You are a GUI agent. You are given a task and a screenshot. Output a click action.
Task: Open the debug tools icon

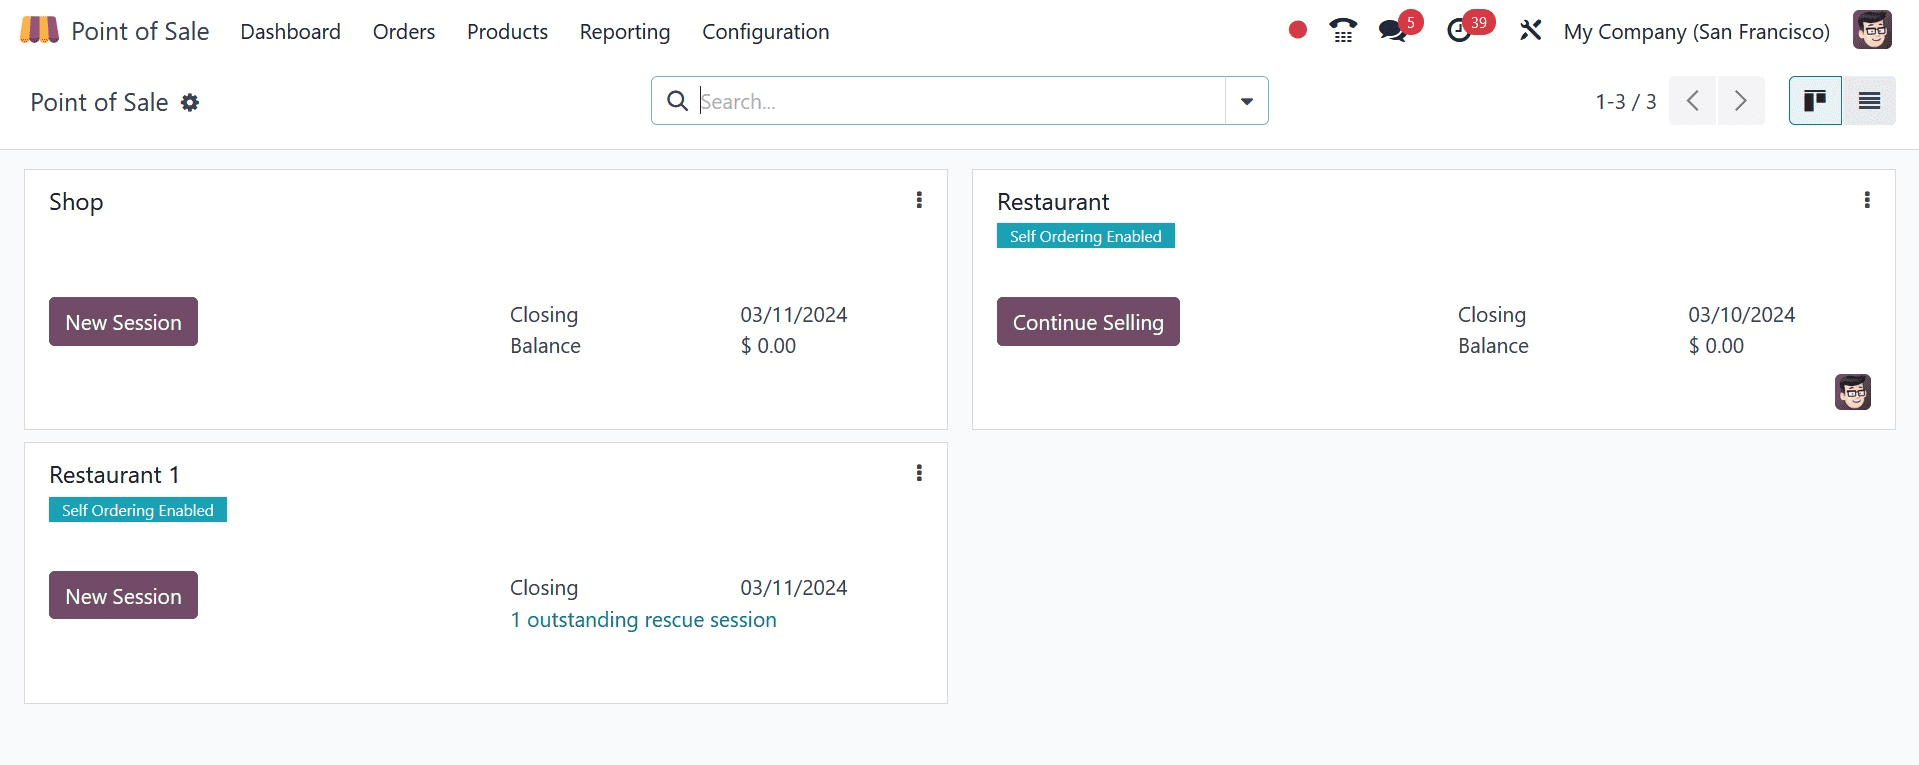(1530, 31)
